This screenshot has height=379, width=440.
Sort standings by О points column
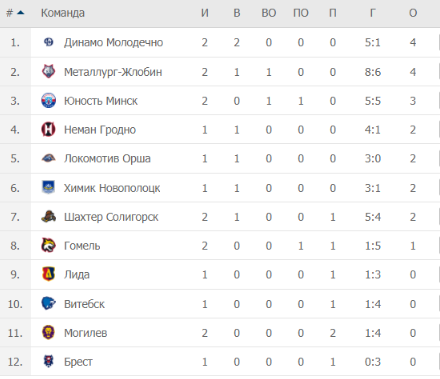click(x=413, y=13)
